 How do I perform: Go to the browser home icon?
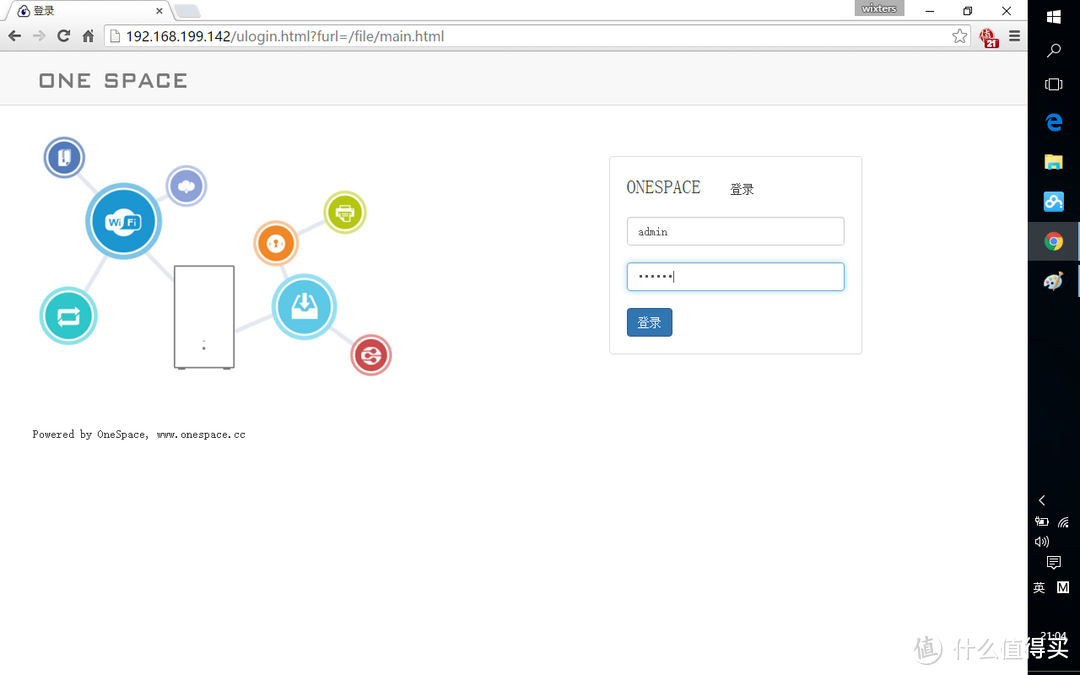(x=88, y=36)
